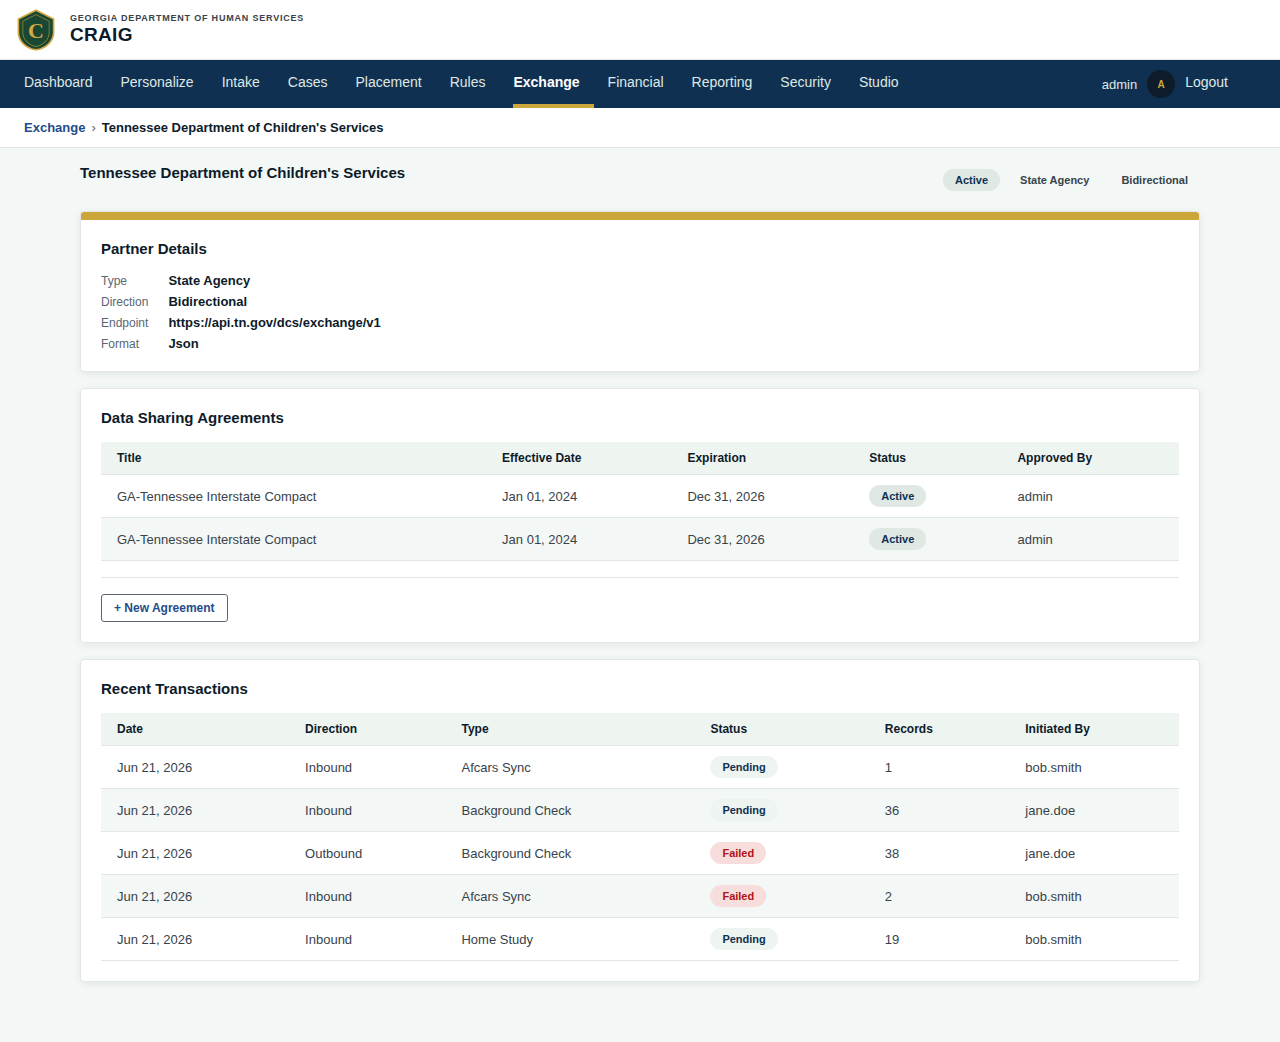The width and height of the screenshot is (1280, 1042).
Task: Click the Date column header in transactions
Action: [x=130, y=729]
